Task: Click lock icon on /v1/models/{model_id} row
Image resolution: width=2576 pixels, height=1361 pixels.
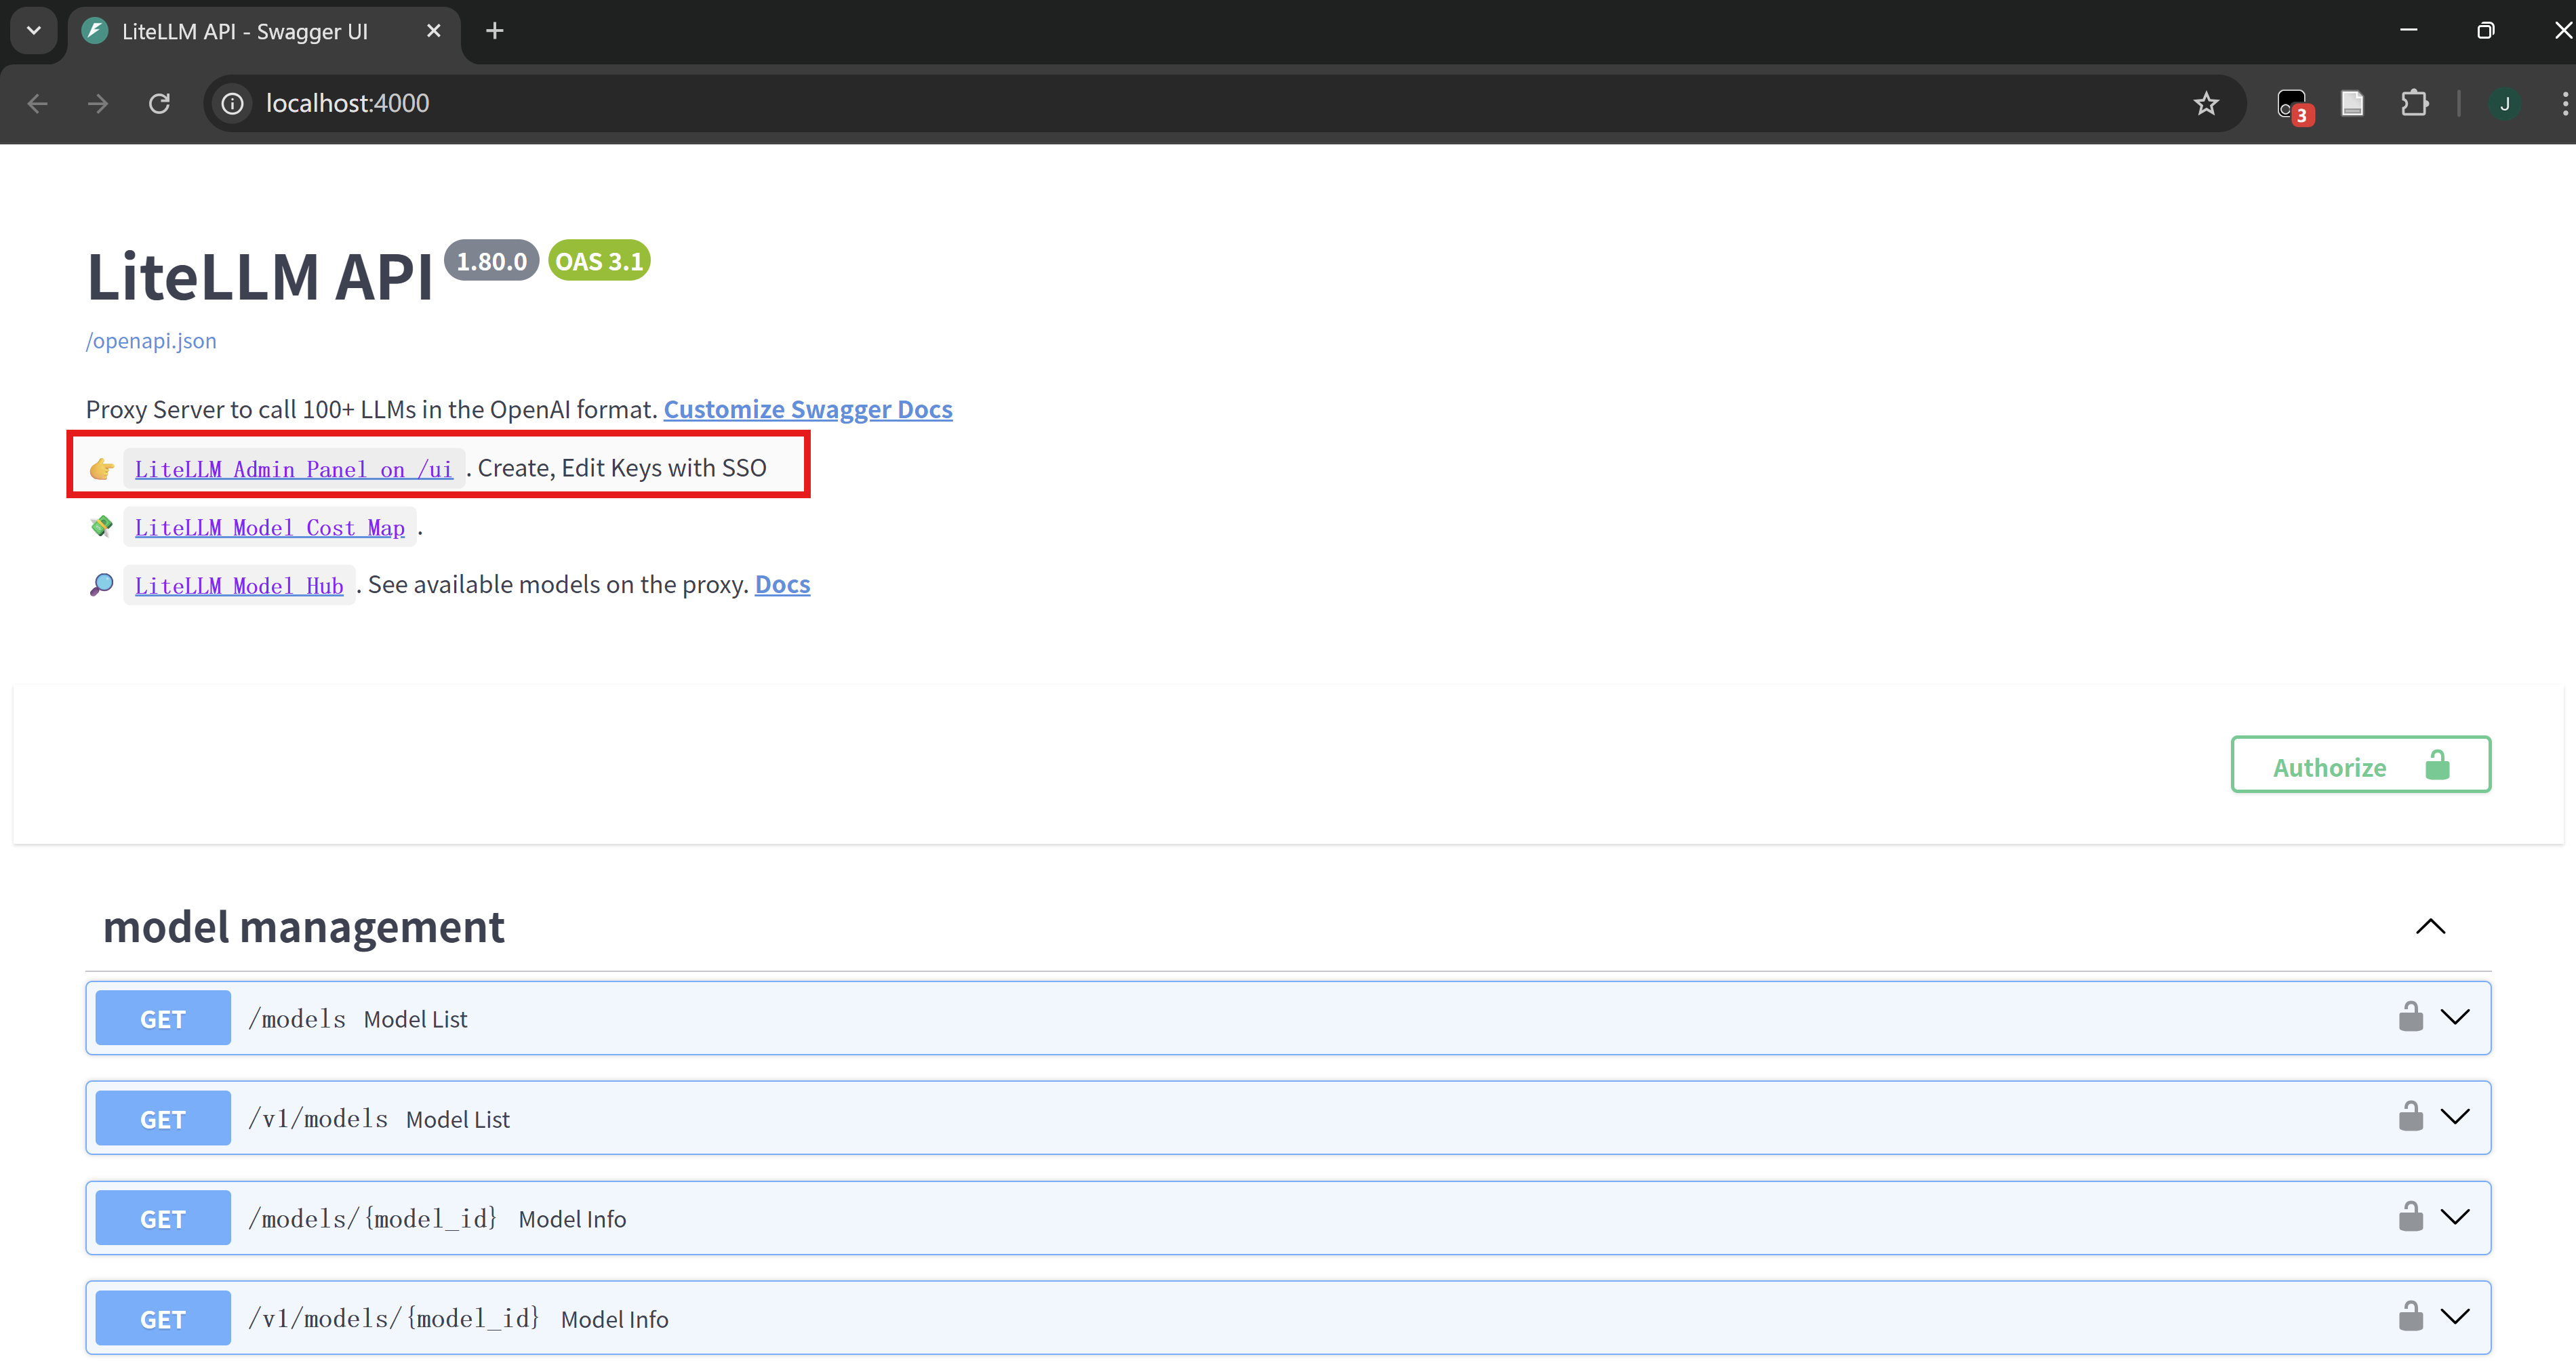Action: tap(2410, 1317)
